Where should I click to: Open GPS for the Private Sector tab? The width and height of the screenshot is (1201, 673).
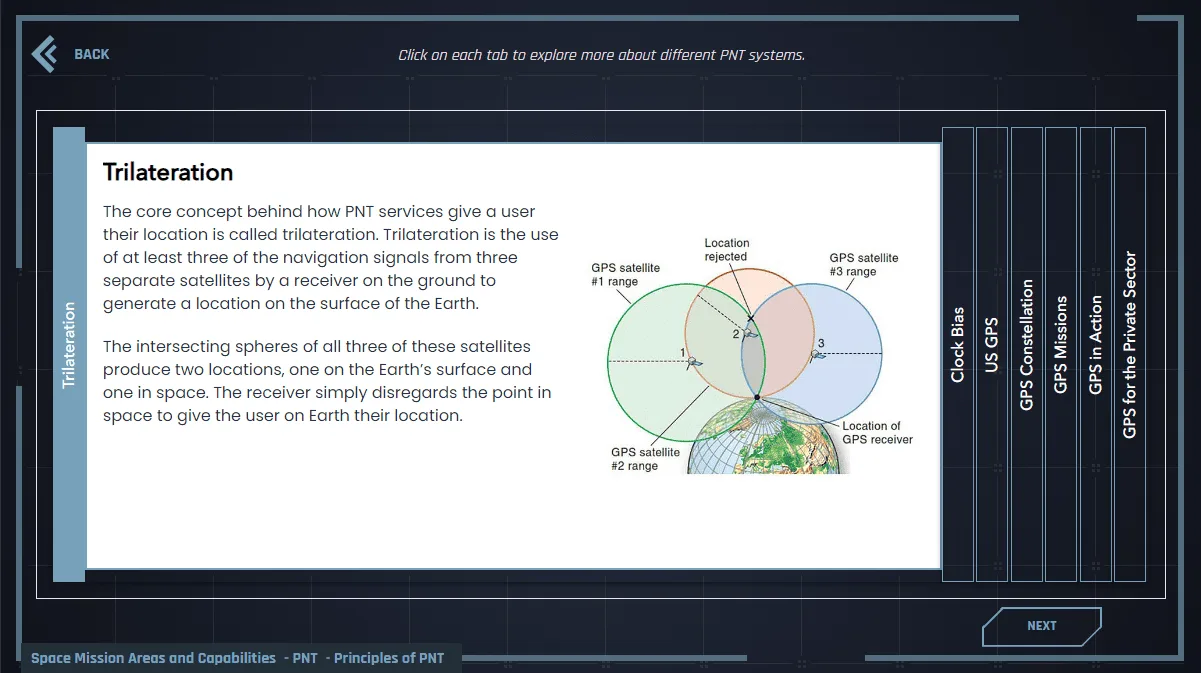(x=1130, y=353)
